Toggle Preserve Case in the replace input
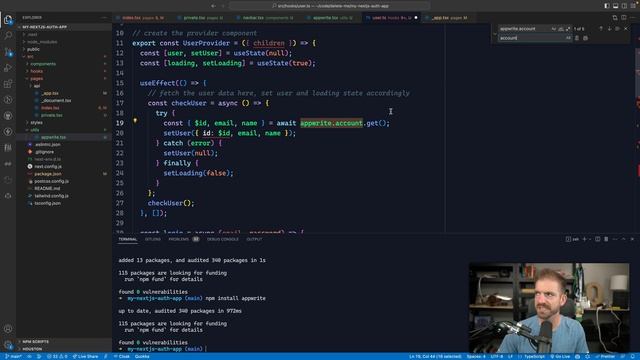The image size is (640, 360). [568, 38]
